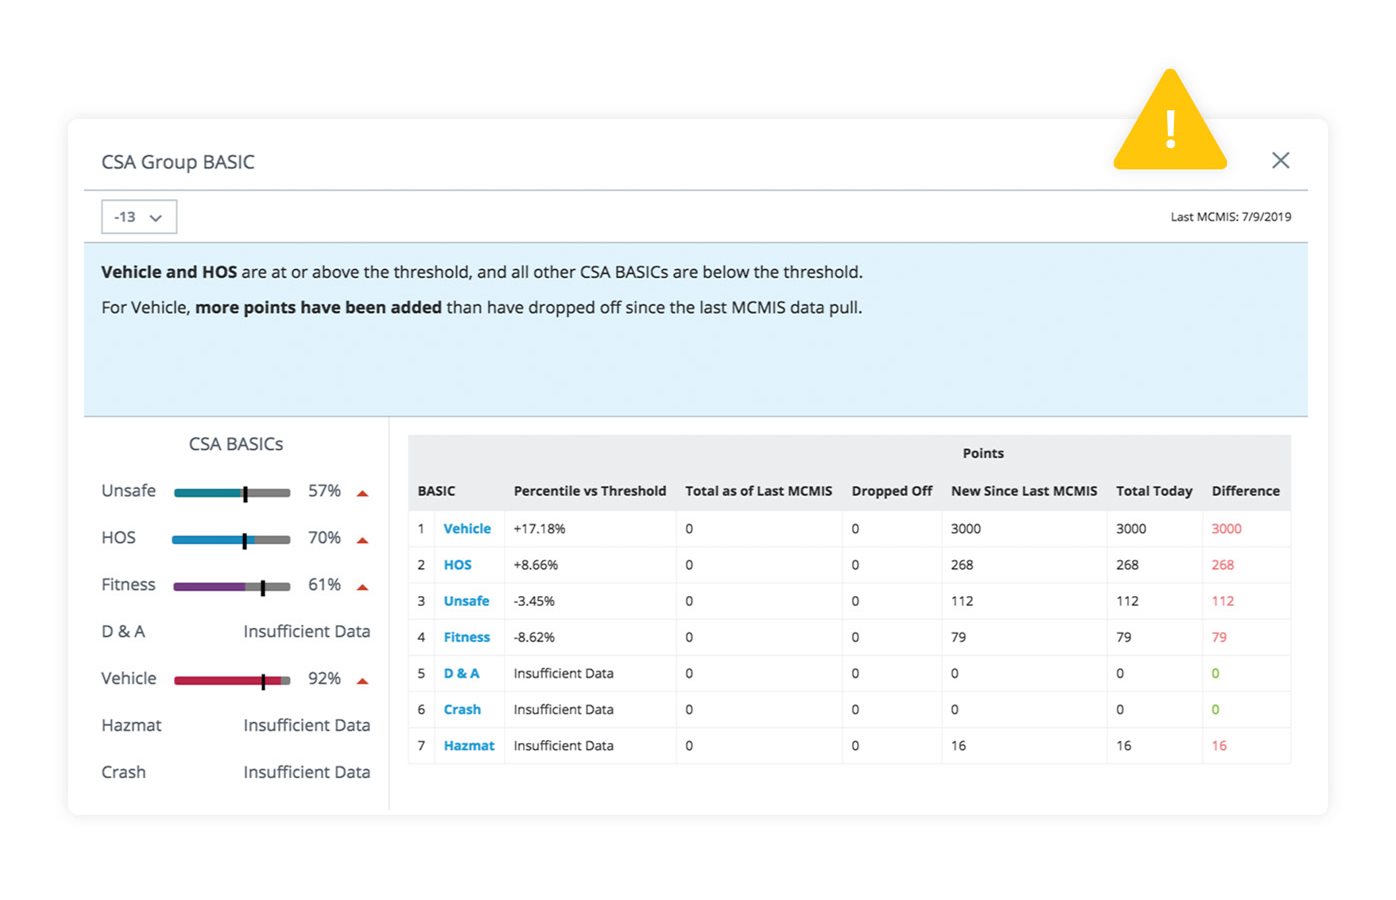Viewport: 1396px width, 900px height.
Task: Click the red arrow next to Vehicle 92%
Action: (363, 681)
